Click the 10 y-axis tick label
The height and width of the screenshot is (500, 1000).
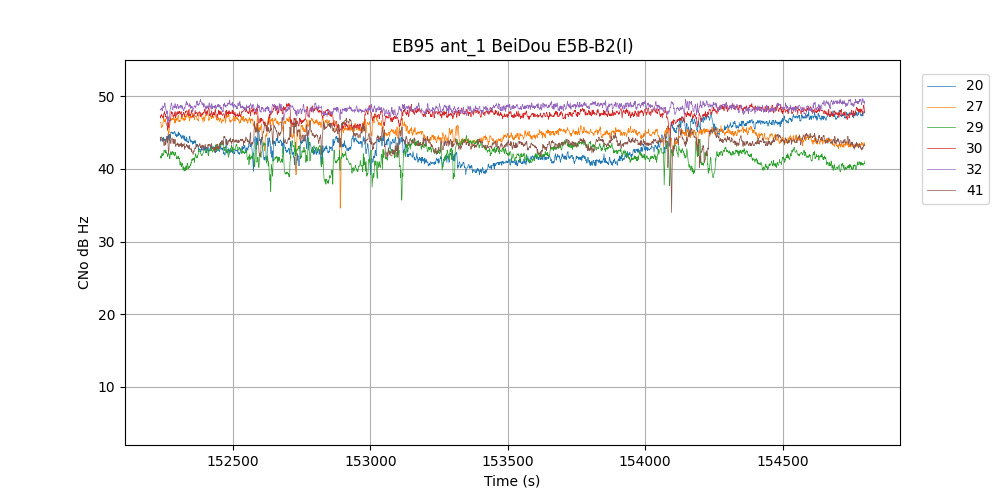click(x=106, y=387)
